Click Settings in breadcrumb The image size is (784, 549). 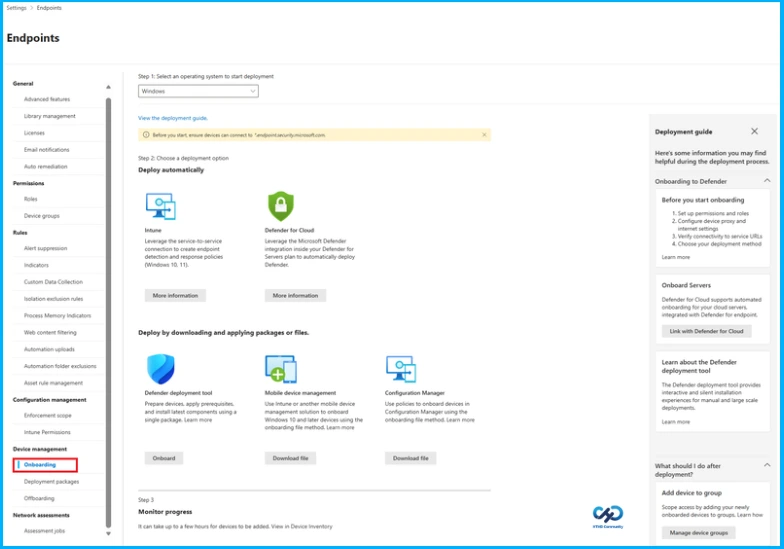[x=16, y=8]
